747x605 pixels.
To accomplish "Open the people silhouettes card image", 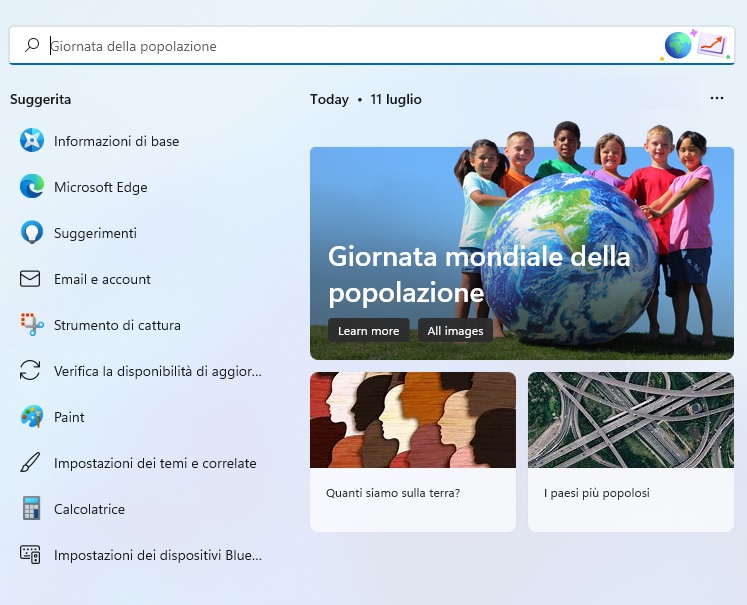I will click(413, 420).
